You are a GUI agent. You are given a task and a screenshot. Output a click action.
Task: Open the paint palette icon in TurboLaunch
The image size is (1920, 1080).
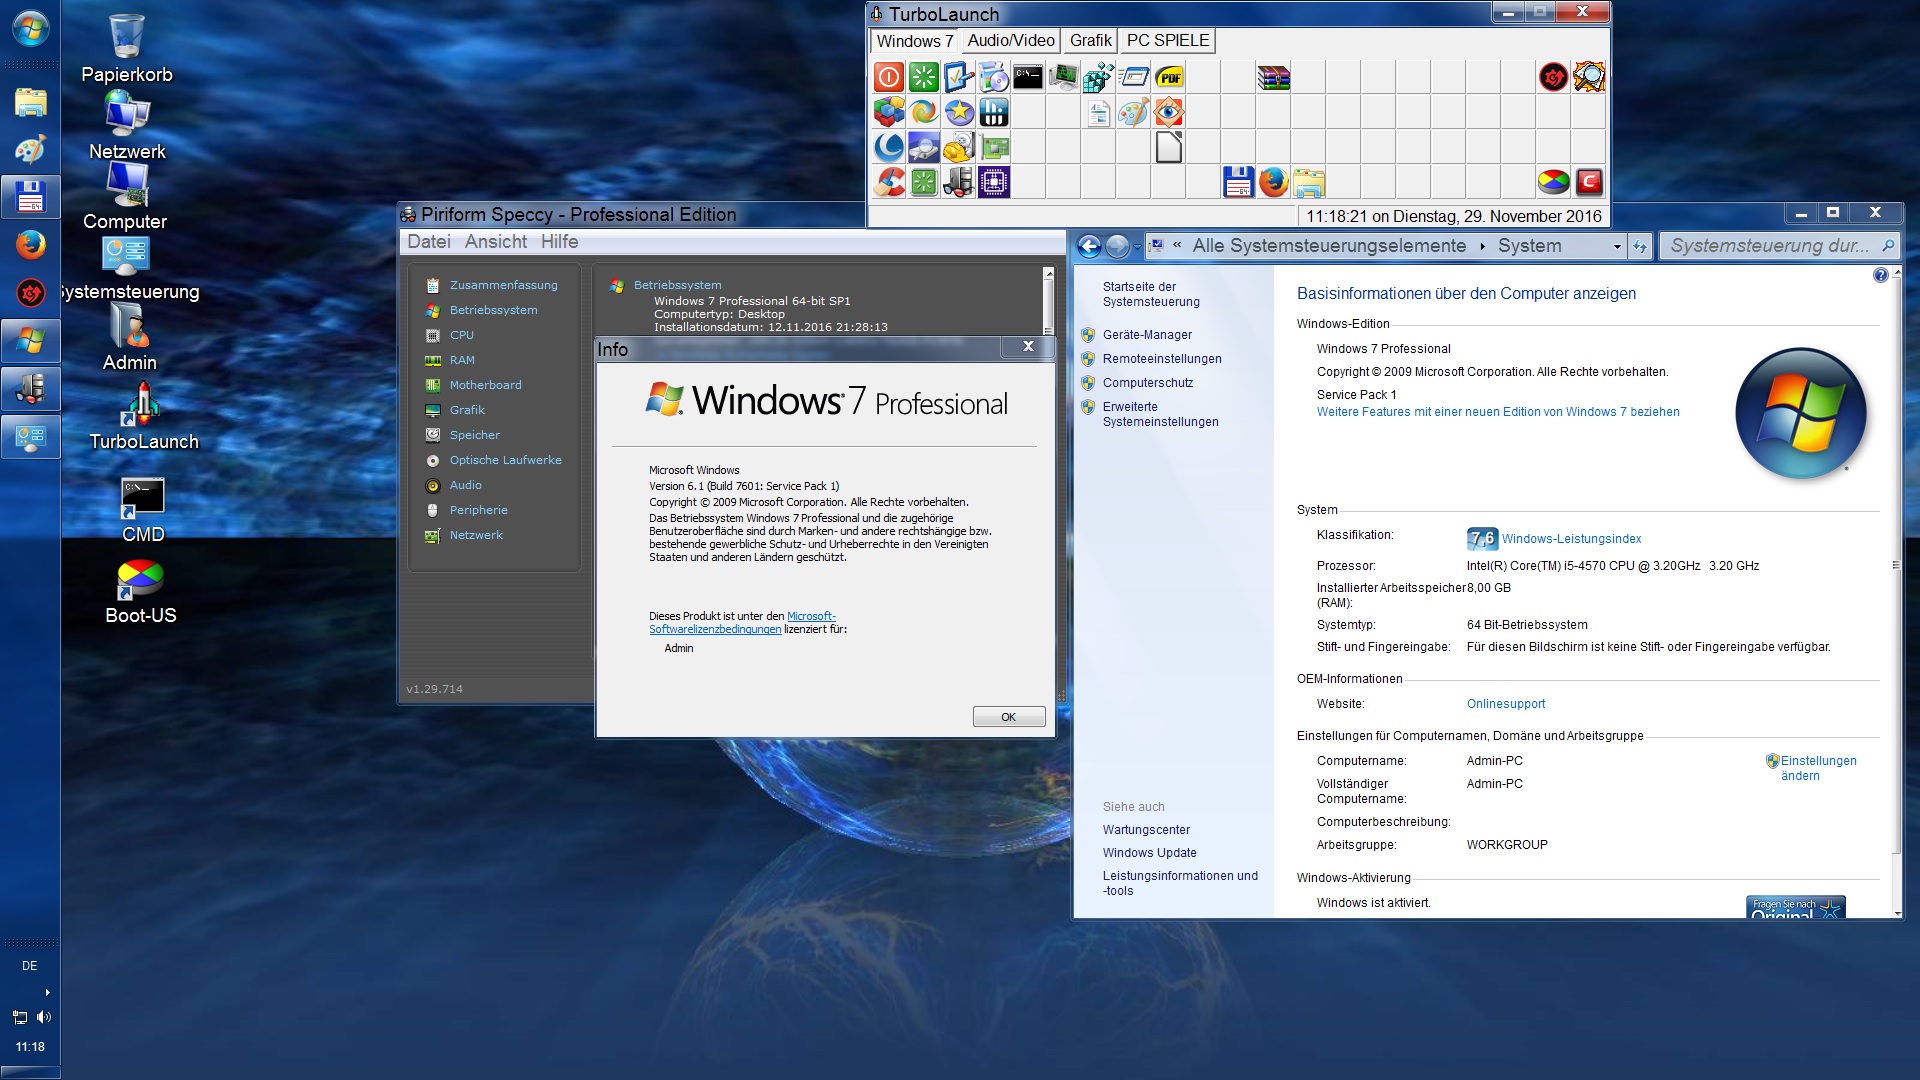(x=1133, y=112)
